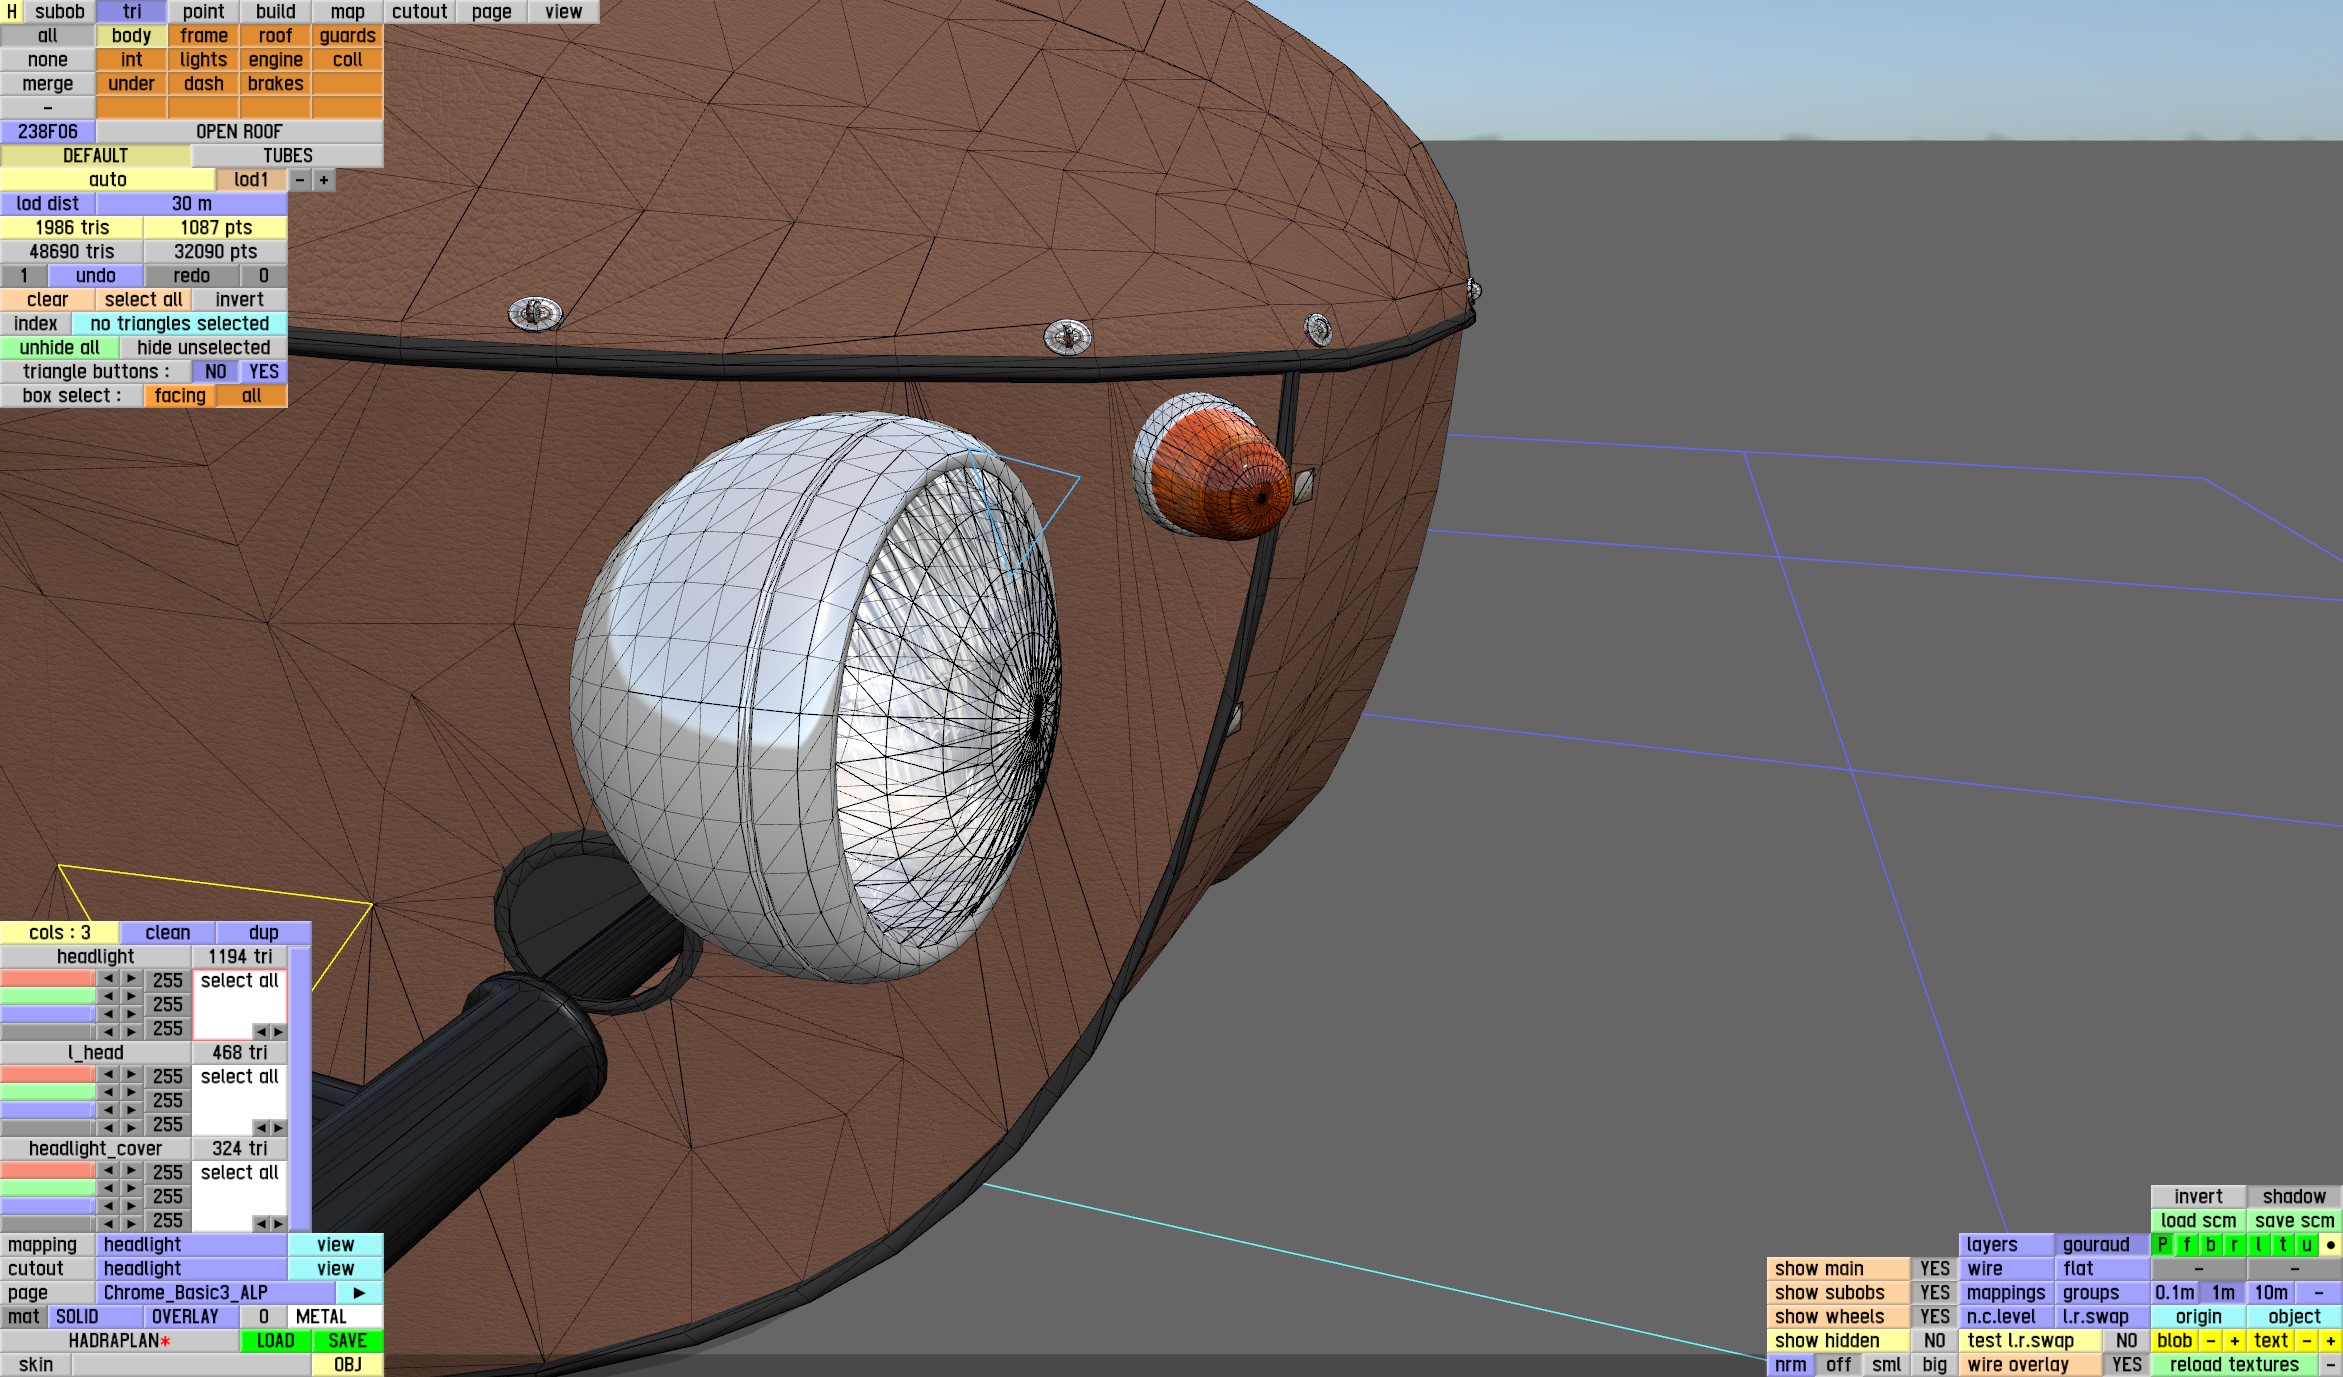Click the page selector right-arrow beside Chrome_Basic3_ALP
The image size is (2343, 1377).
pos(359,1292)
